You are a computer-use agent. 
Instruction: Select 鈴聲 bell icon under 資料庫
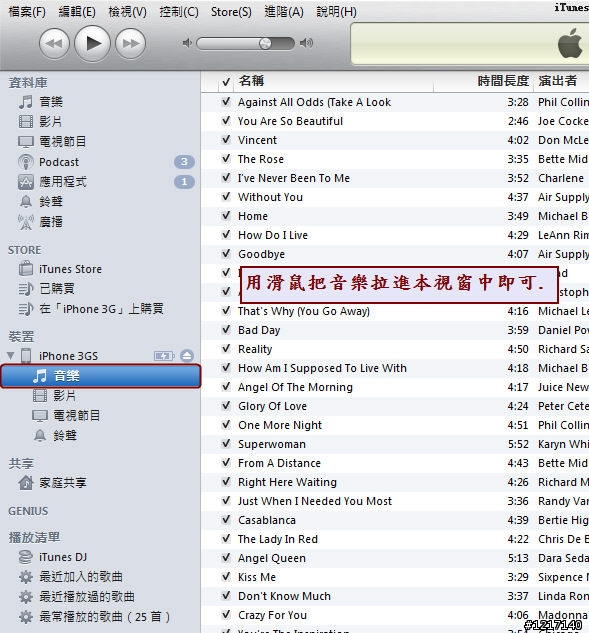[x=26, y=201]
